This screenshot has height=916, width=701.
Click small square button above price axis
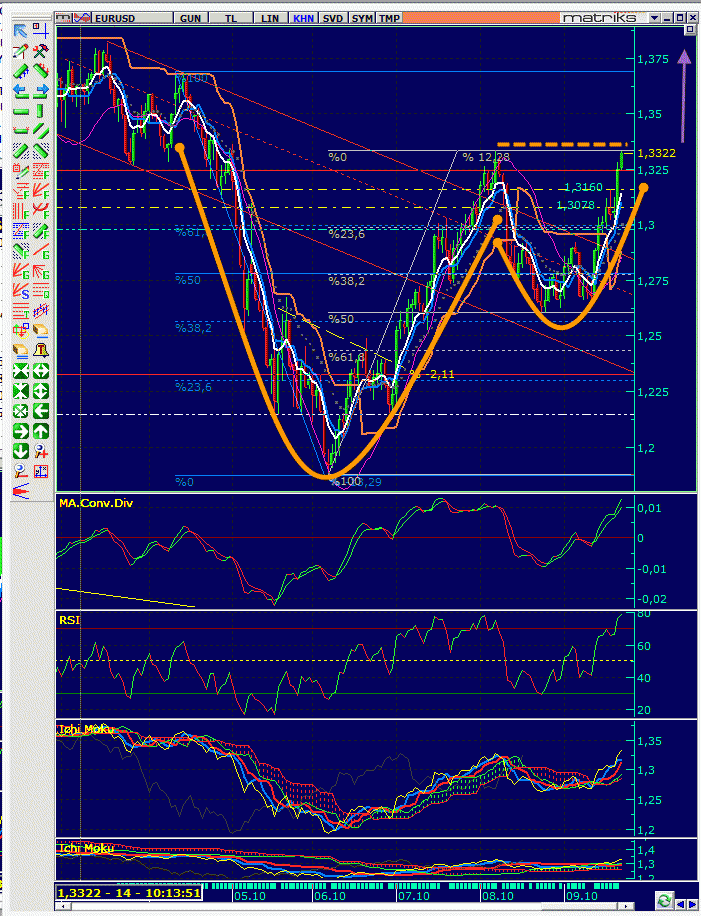(x=689, y=31)
